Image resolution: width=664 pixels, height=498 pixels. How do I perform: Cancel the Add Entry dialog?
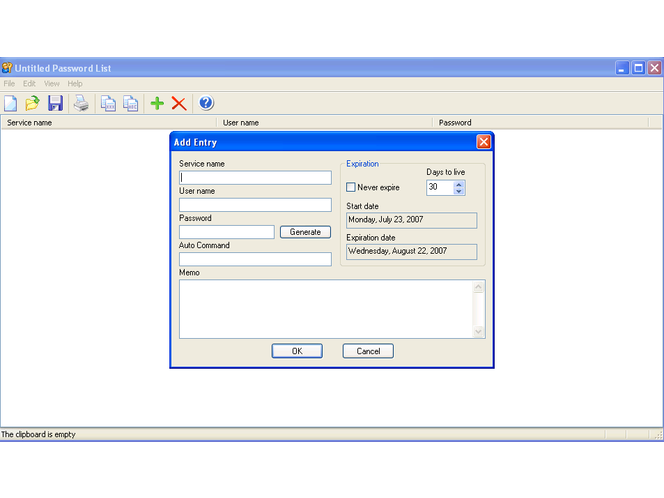(x=368, y=351)
